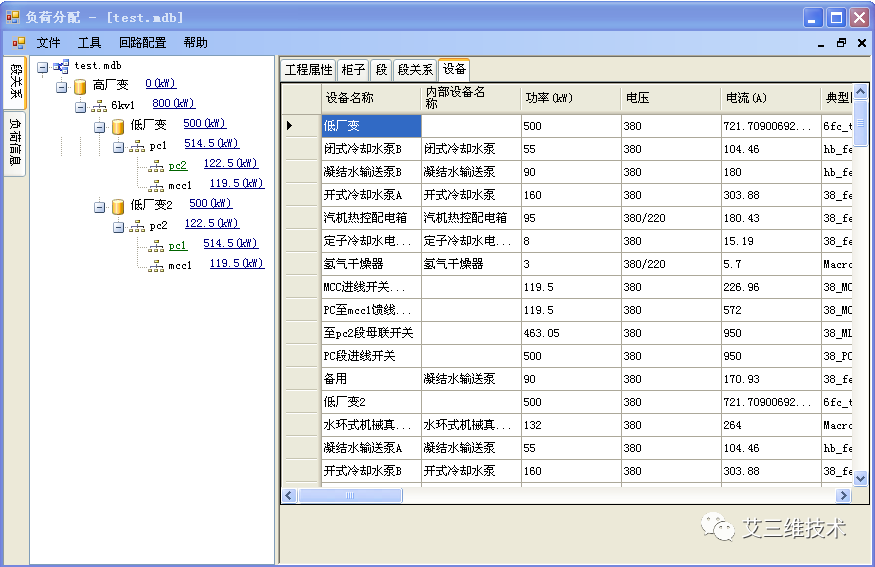Collapse the 6kv1 tree node
Viewport: 875px width, 567px height.
[x=80, y=107]
